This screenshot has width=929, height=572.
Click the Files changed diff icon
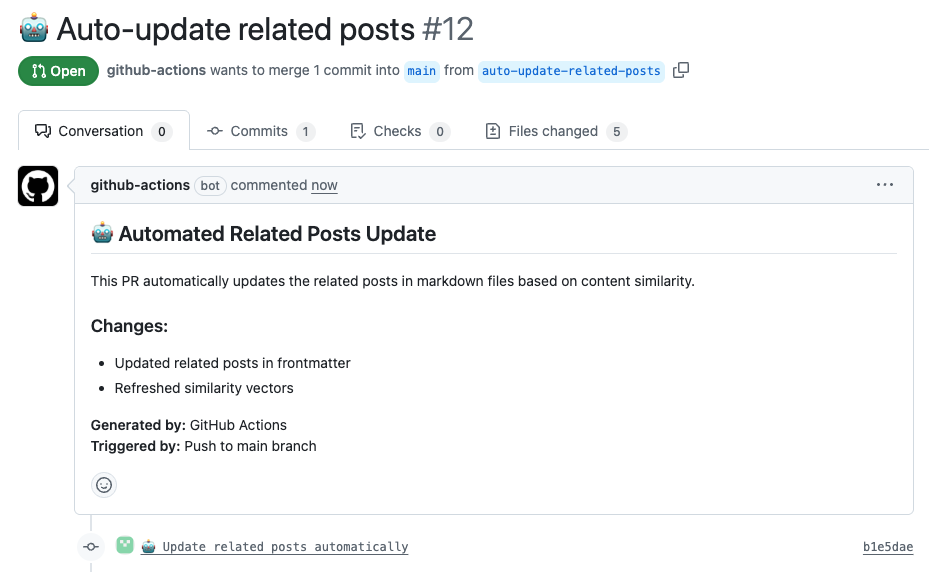point(493,131)
